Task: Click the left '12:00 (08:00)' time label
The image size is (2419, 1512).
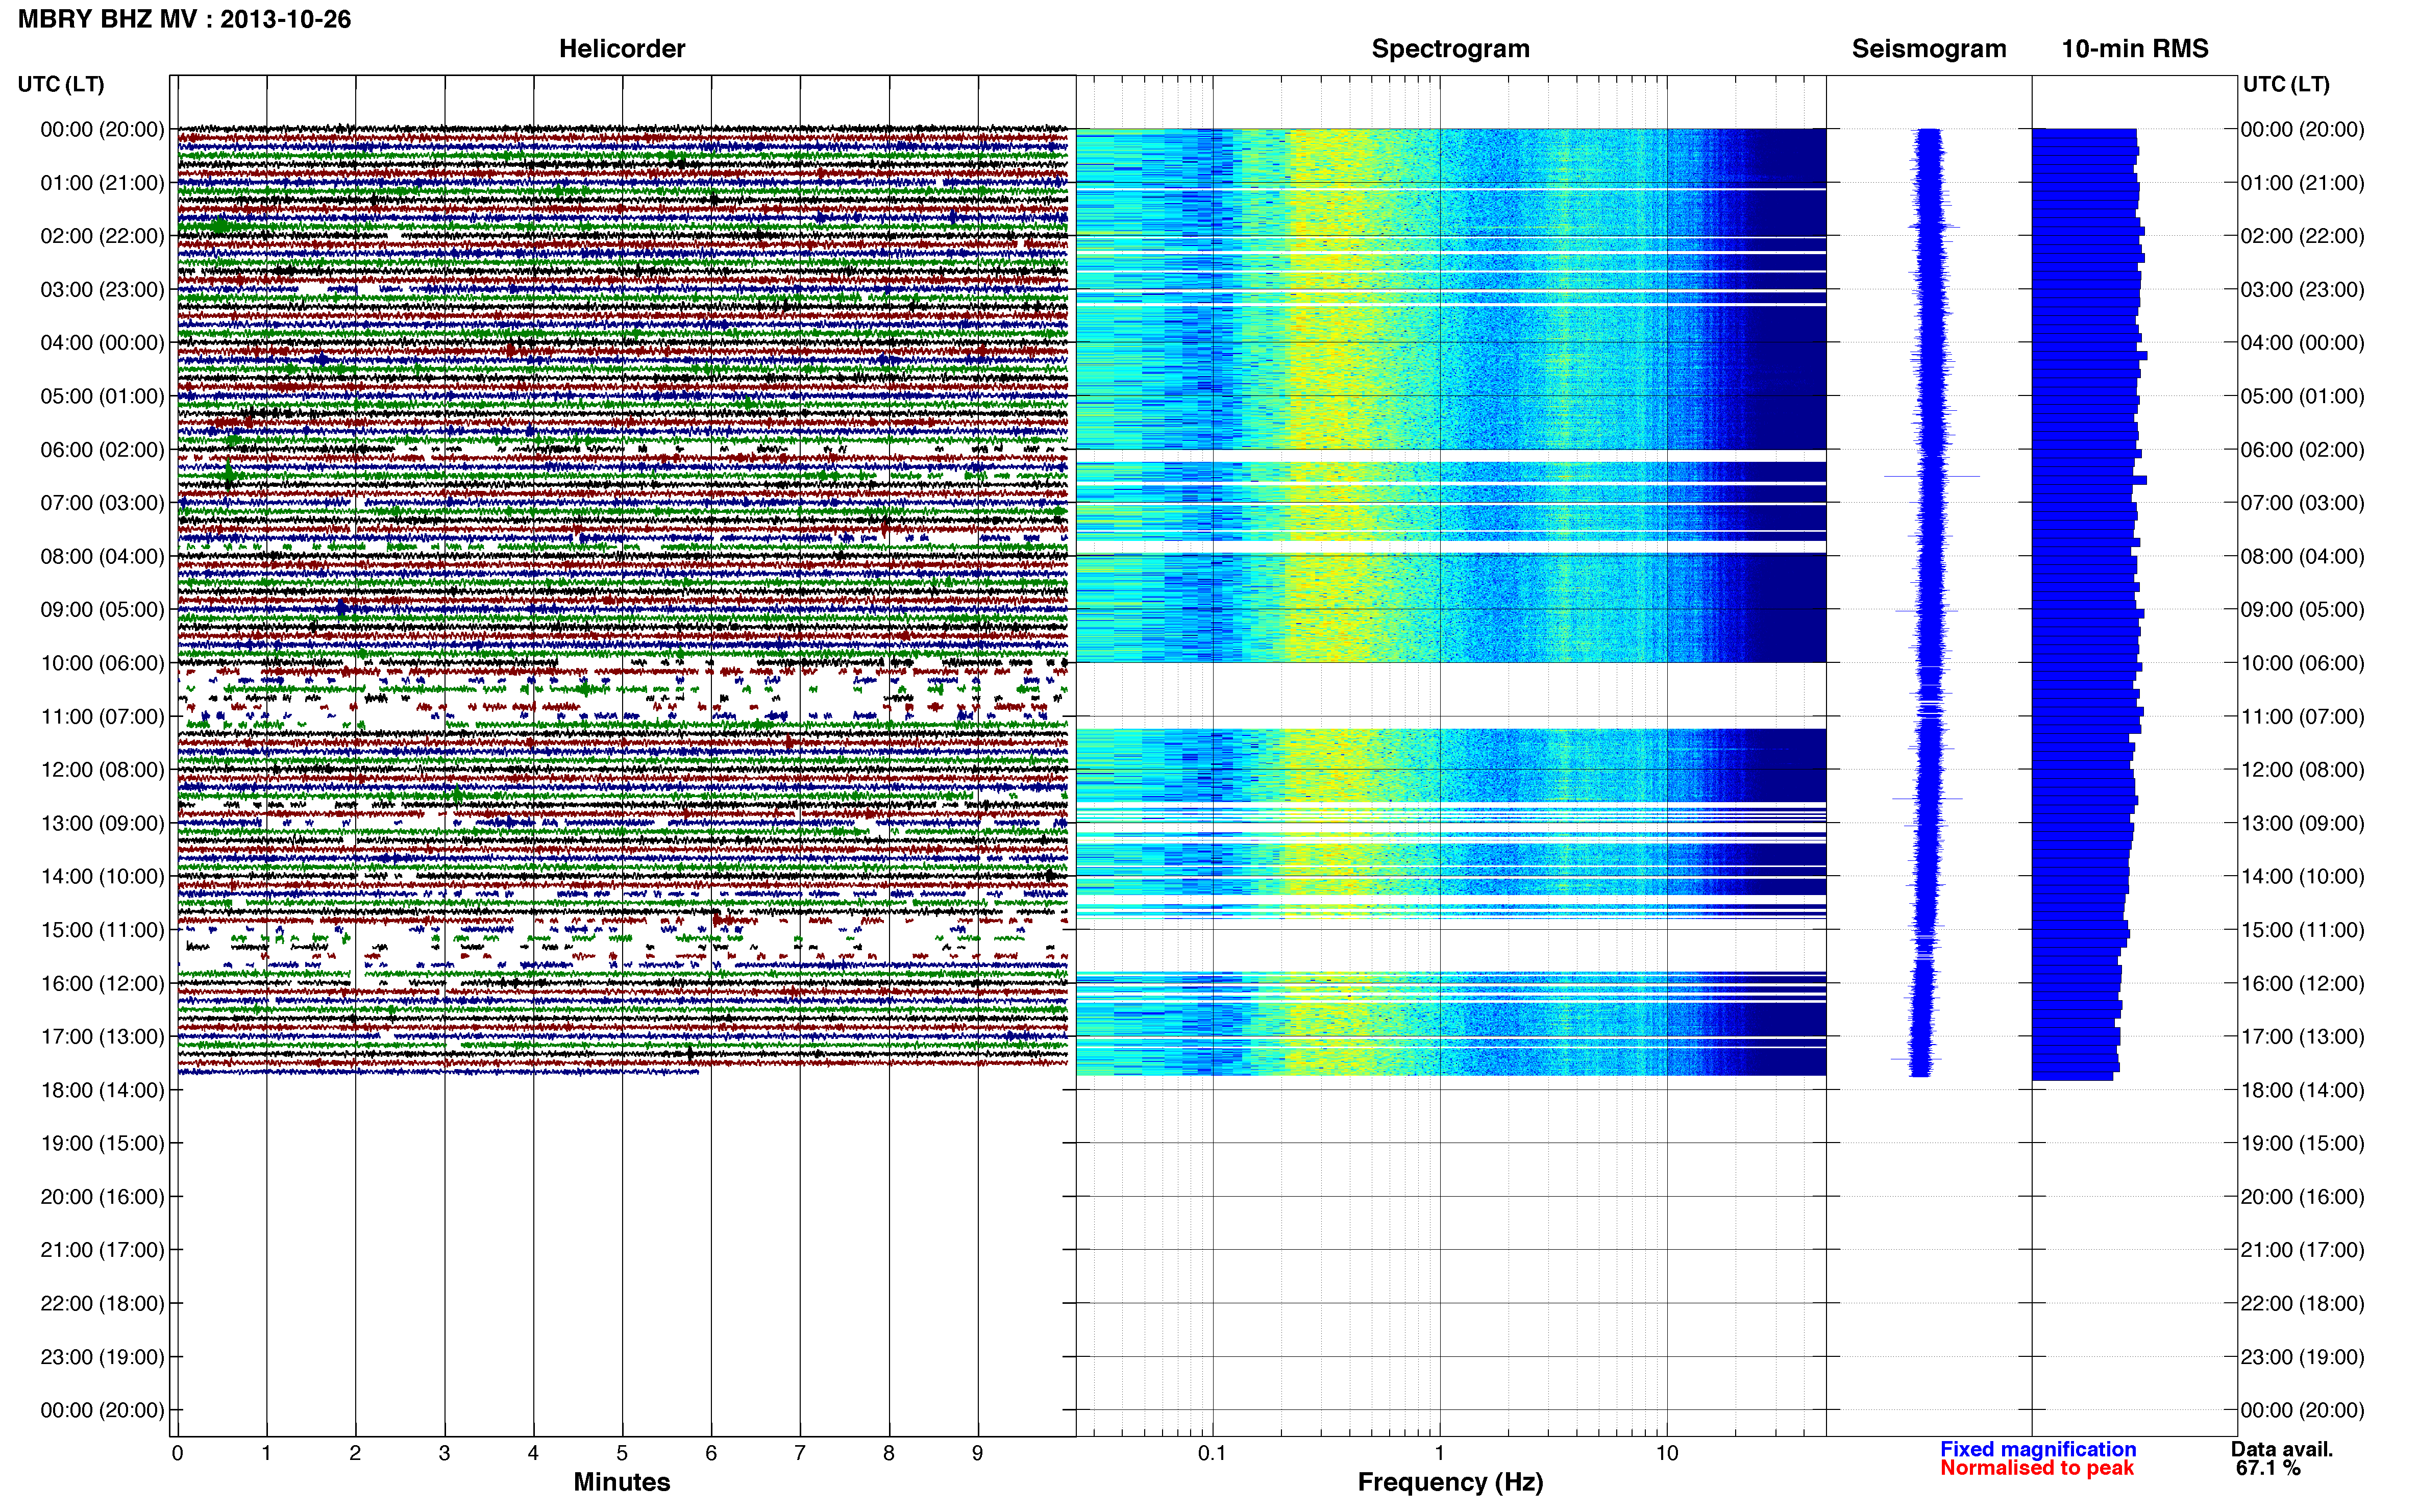Action: [x=102, y=770]
